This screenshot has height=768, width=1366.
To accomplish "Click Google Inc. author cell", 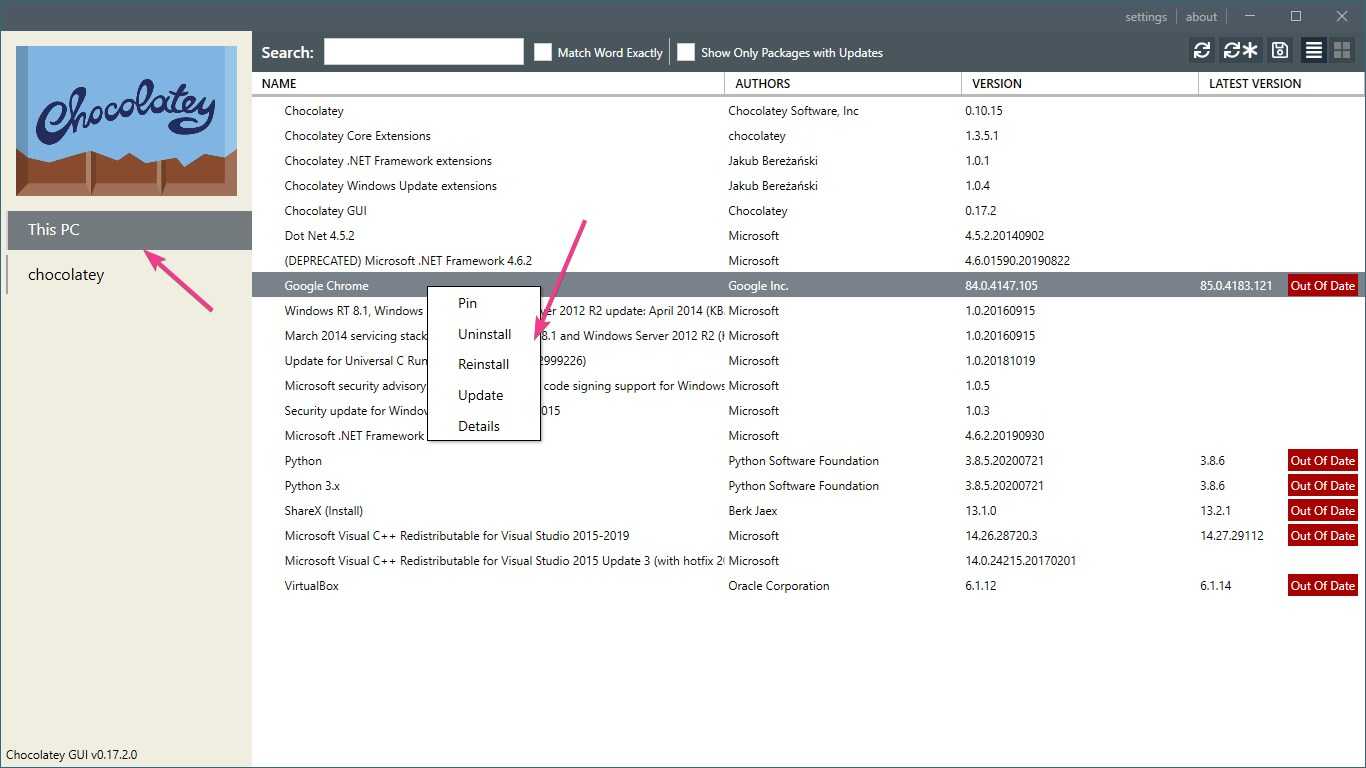I will [x=758, y=286].
